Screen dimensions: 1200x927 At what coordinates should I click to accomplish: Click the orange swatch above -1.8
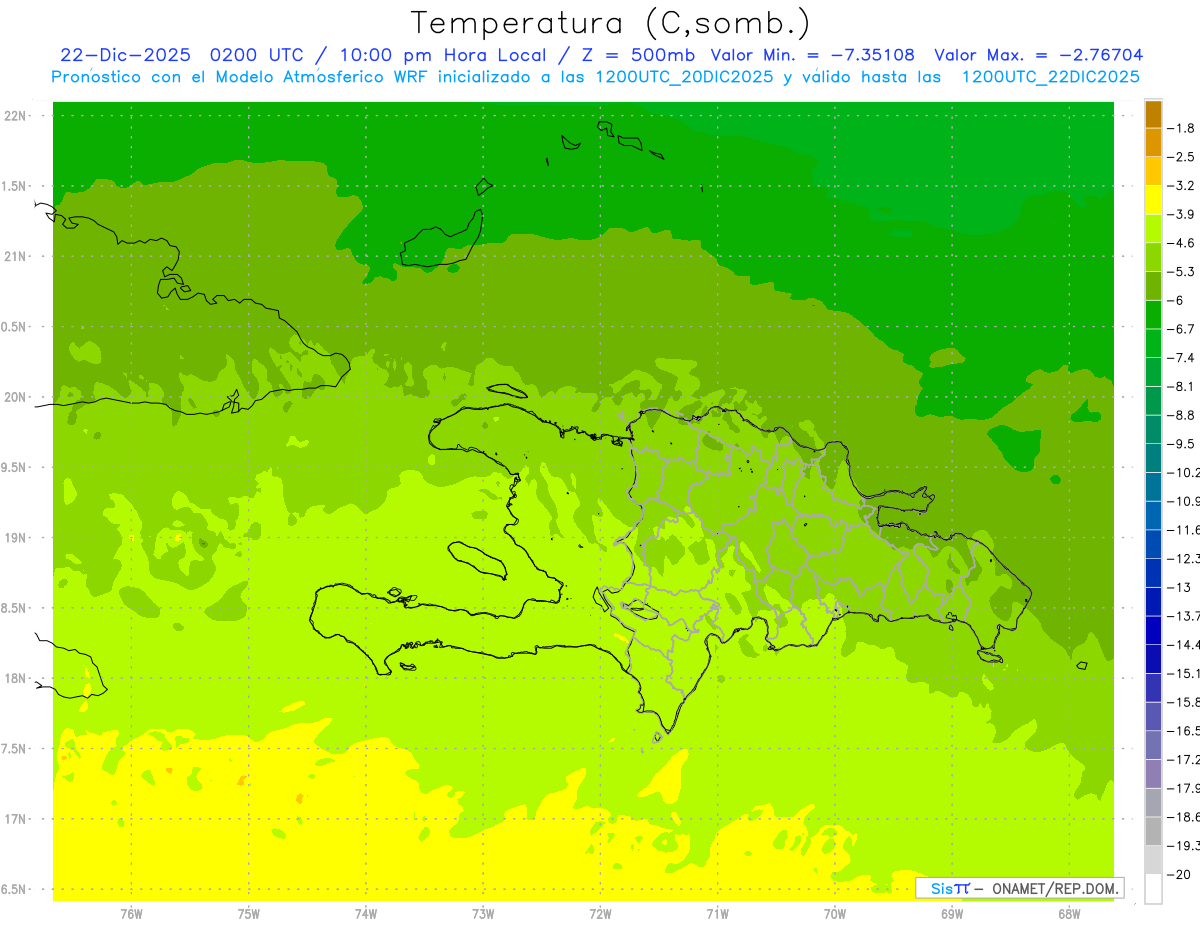[x=1153, y=114]
